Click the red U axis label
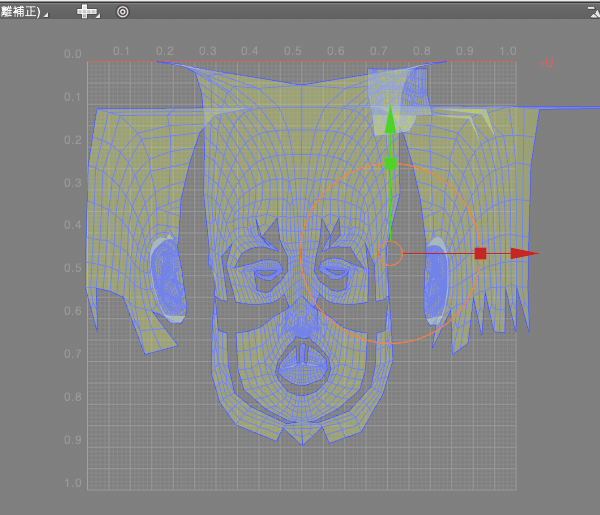The height and width of the screenshot is (515, 600). coord(548,62)
